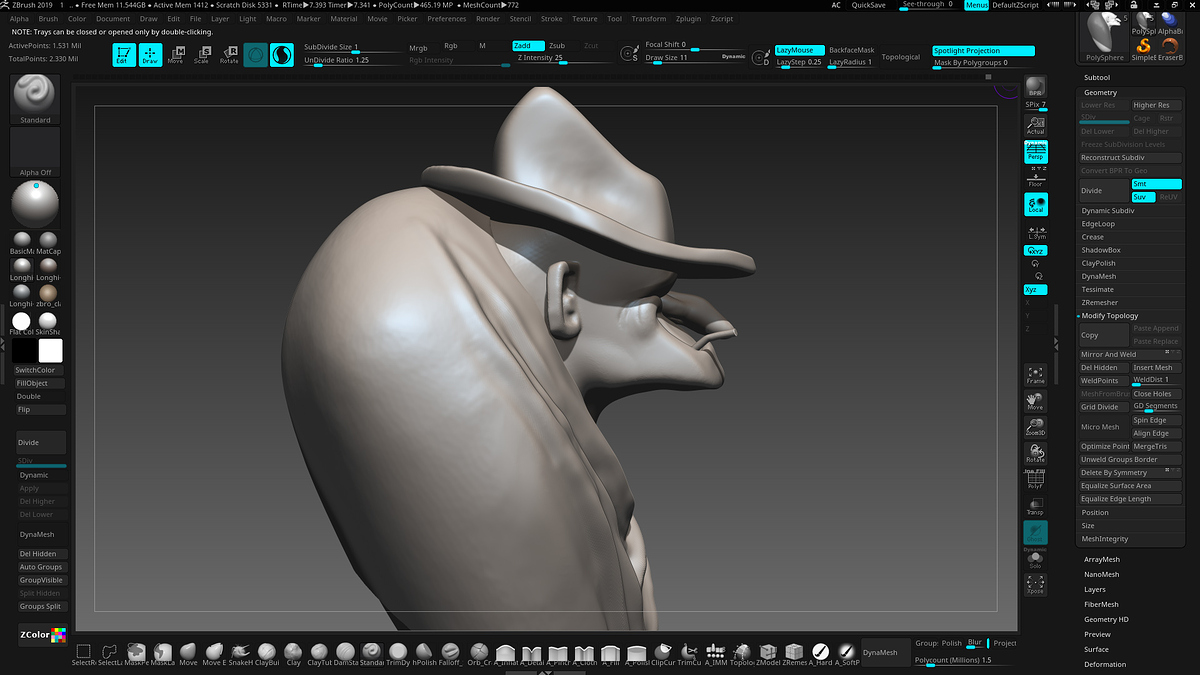Click the Move canvas navigation icon
The height and width of the screenshot is (675, 1200).
point(1035,401)
